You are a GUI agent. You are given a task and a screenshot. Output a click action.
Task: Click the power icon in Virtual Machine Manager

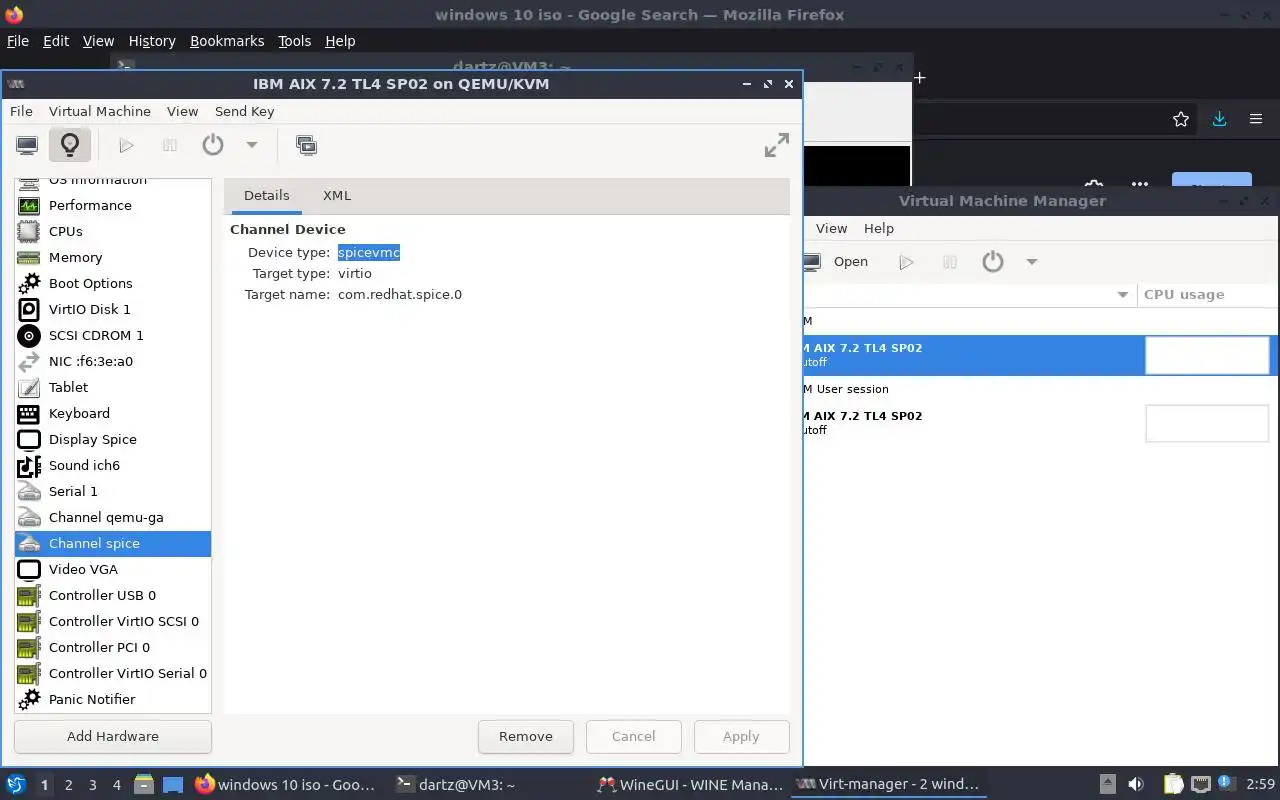point(993,262)
